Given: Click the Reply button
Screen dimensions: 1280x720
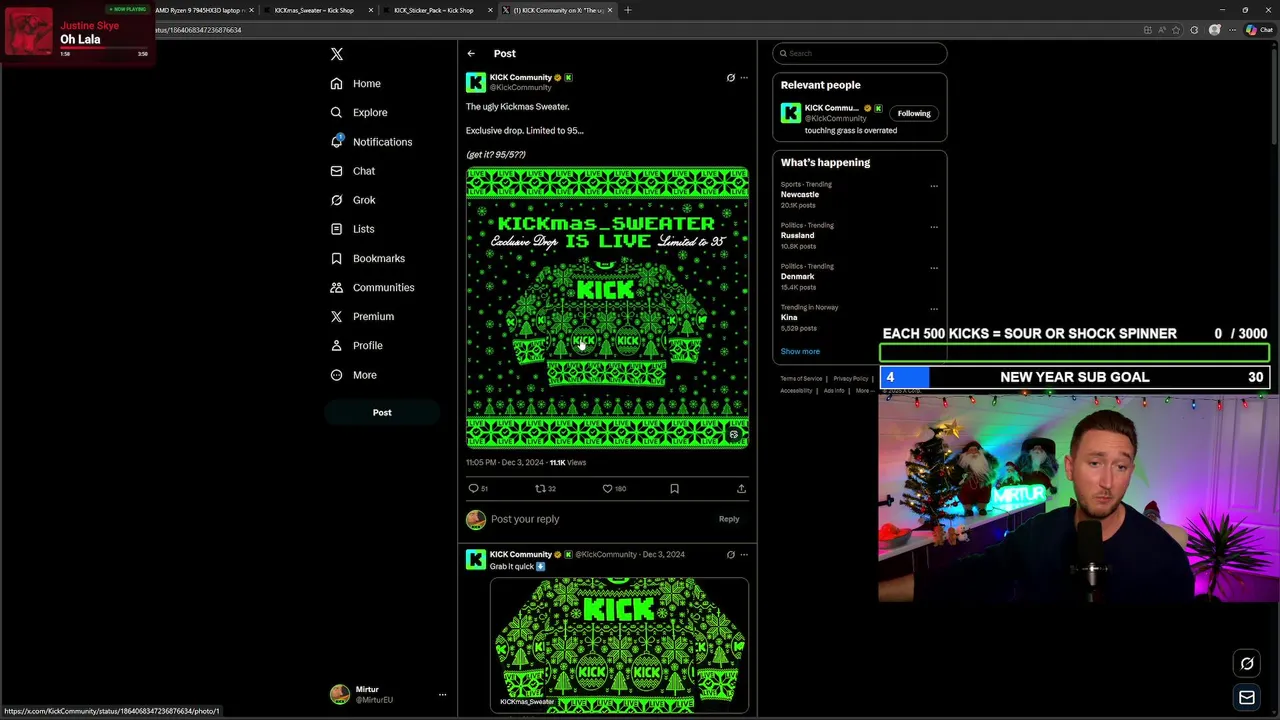Looking at the screenshot, I should pyautogui.click(x=729, y=519).
